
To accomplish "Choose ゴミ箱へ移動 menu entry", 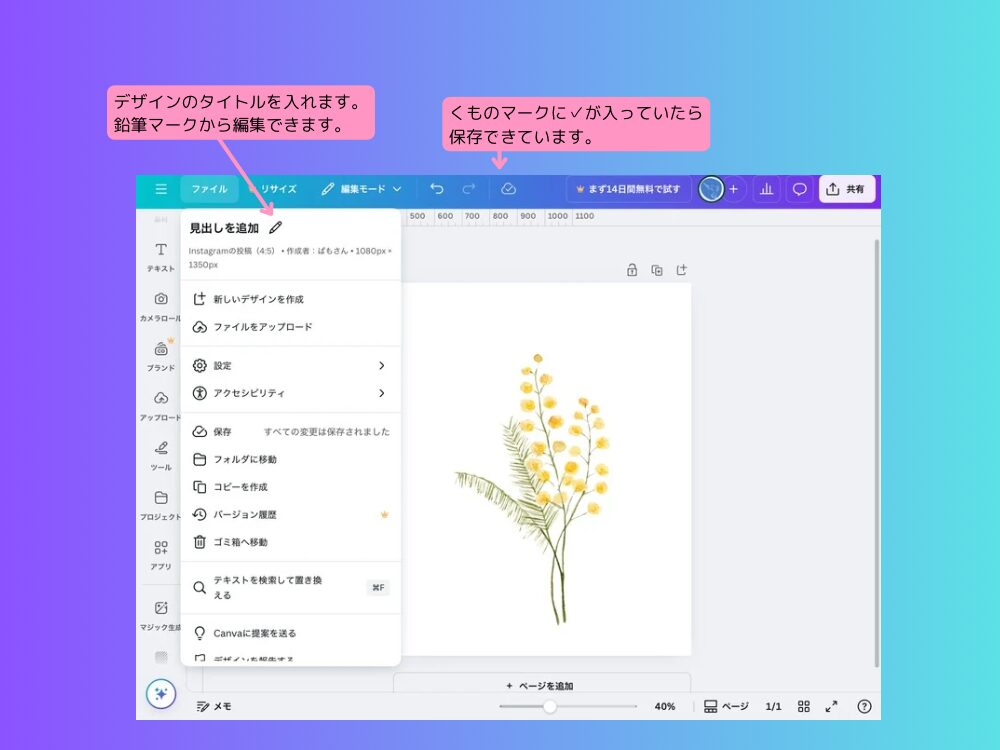I will pyautogui.click(x=240, y=542).
